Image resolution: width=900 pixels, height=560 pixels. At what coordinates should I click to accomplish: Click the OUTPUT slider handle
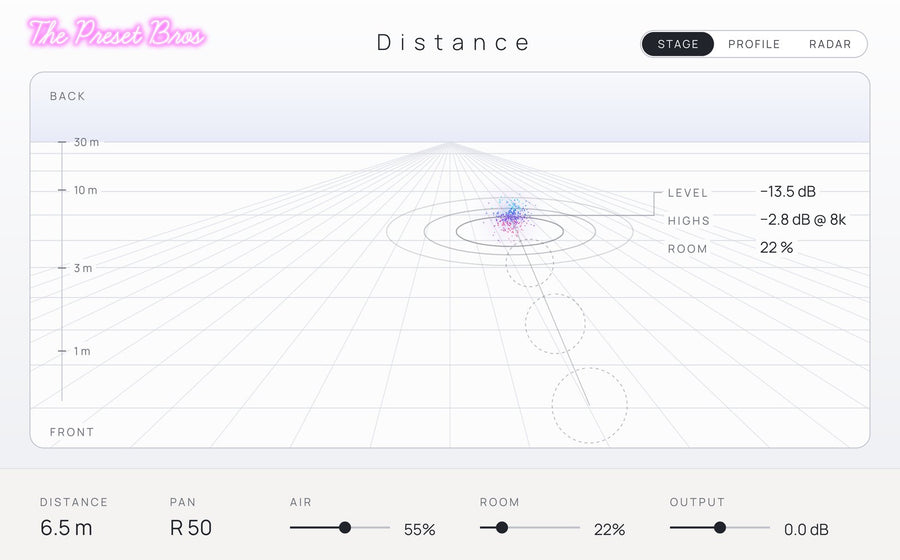(720, 527)
